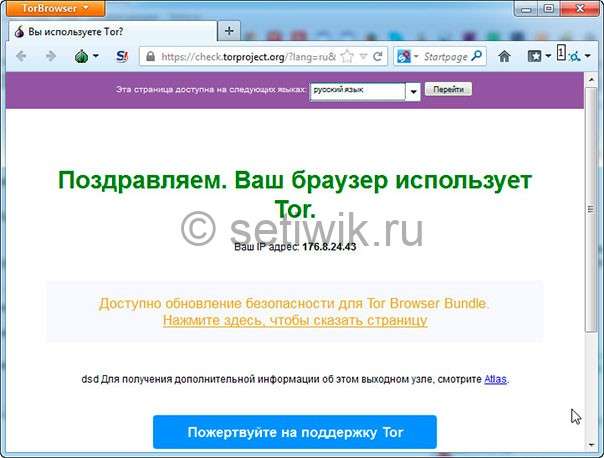
Task: Click the IP address 176.8.24.43
Action: 329,247
